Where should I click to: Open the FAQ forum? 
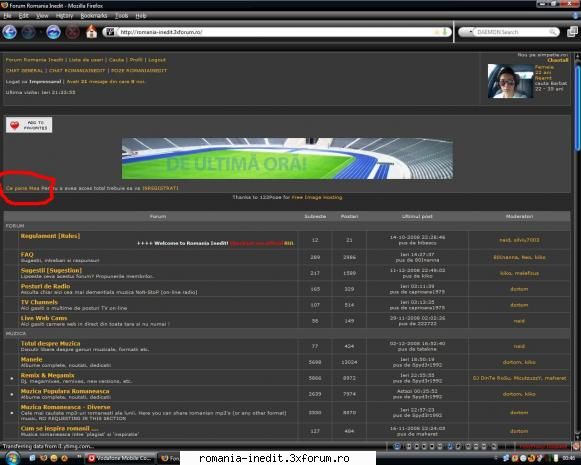point(27,254)
